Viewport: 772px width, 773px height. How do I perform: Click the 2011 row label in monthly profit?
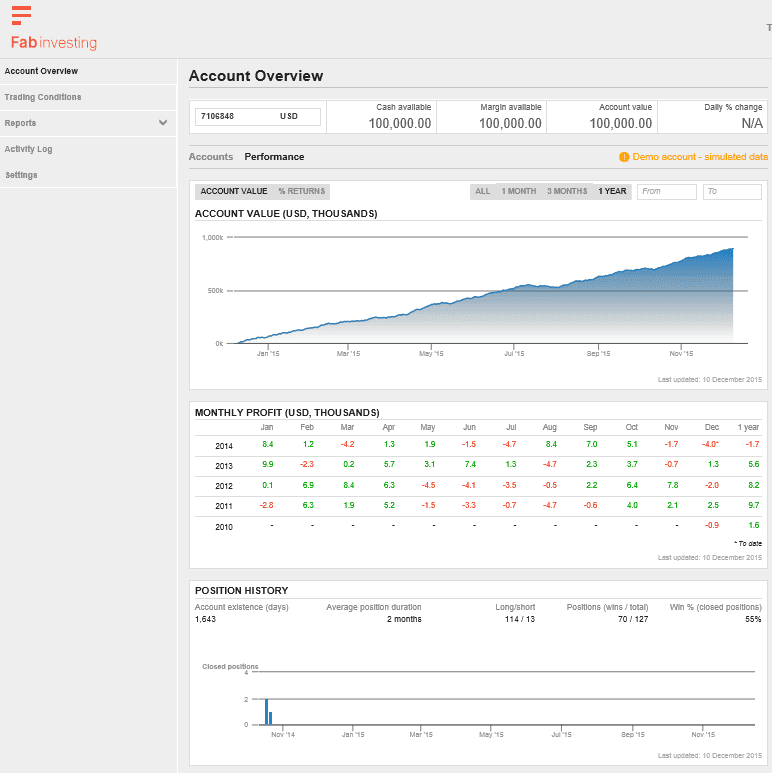(224, 506)
